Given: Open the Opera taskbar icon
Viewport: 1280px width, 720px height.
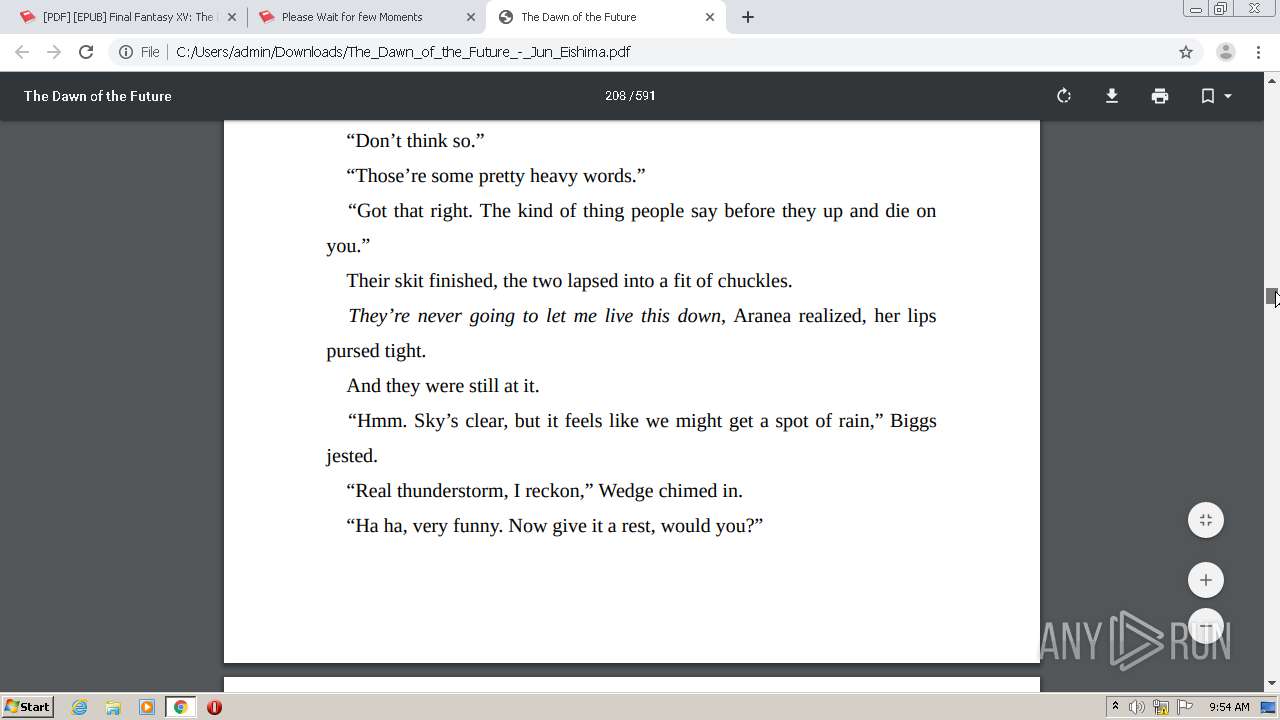Looking at the screenshot, I should click(x=214, y=707).
